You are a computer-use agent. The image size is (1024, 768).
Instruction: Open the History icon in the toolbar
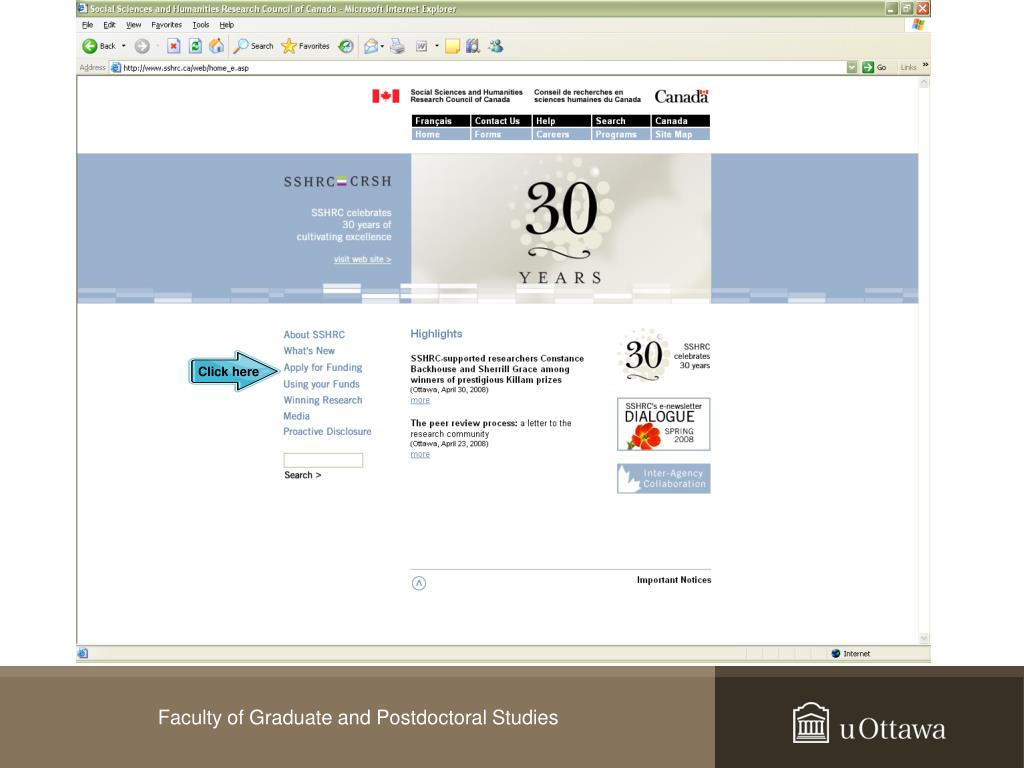[346, 46]
